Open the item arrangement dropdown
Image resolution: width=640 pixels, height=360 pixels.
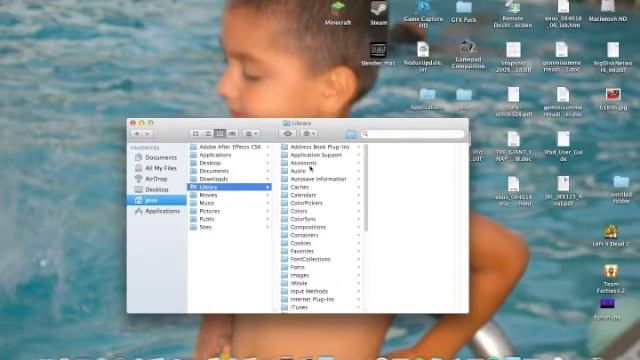coord(251,134)
